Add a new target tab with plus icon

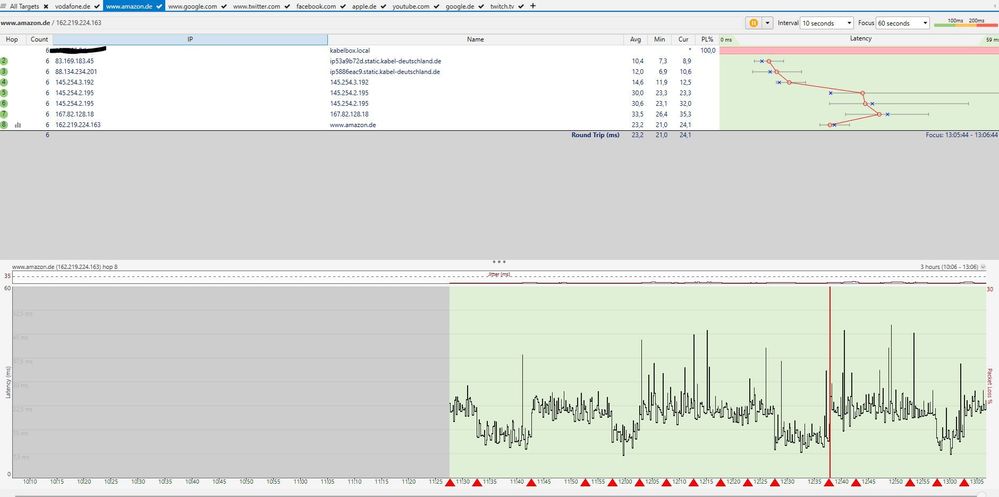(532, 6)
